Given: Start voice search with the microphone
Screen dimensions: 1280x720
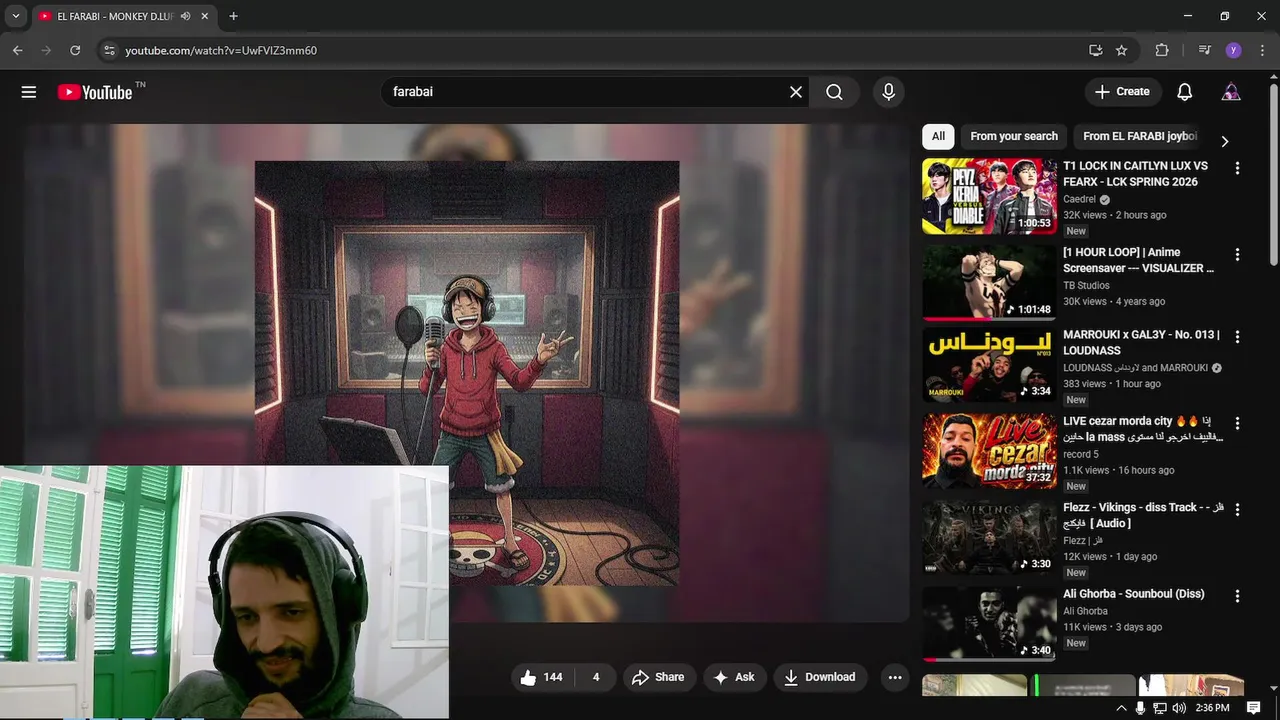Looking at the screenshot, I should (888, 92).
